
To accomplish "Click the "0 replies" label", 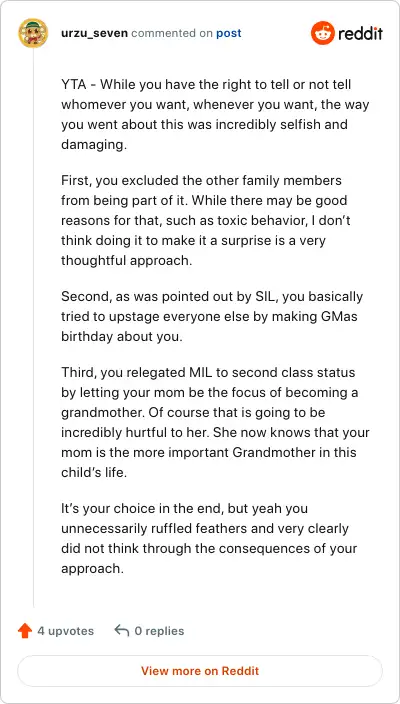I will (159, 631).
